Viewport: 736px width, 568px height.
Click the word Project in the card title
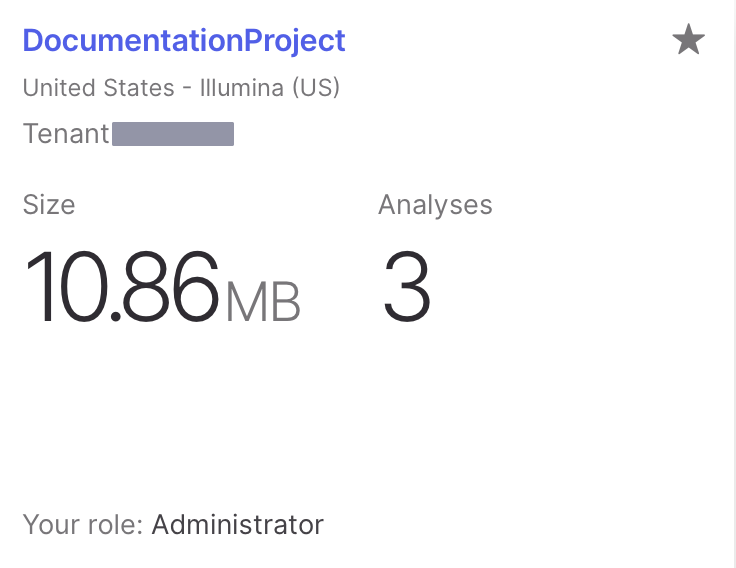295,41
